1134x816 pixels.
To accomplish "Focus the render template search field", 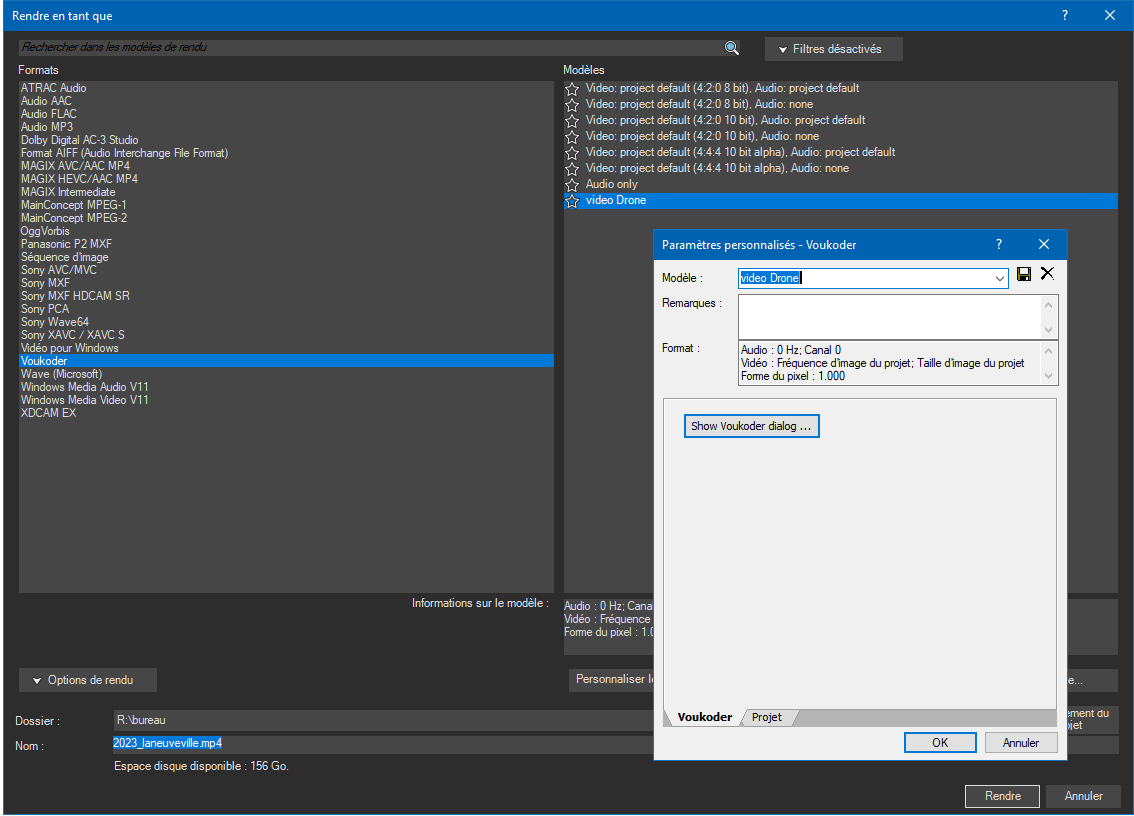I will [x=371, y=47].
